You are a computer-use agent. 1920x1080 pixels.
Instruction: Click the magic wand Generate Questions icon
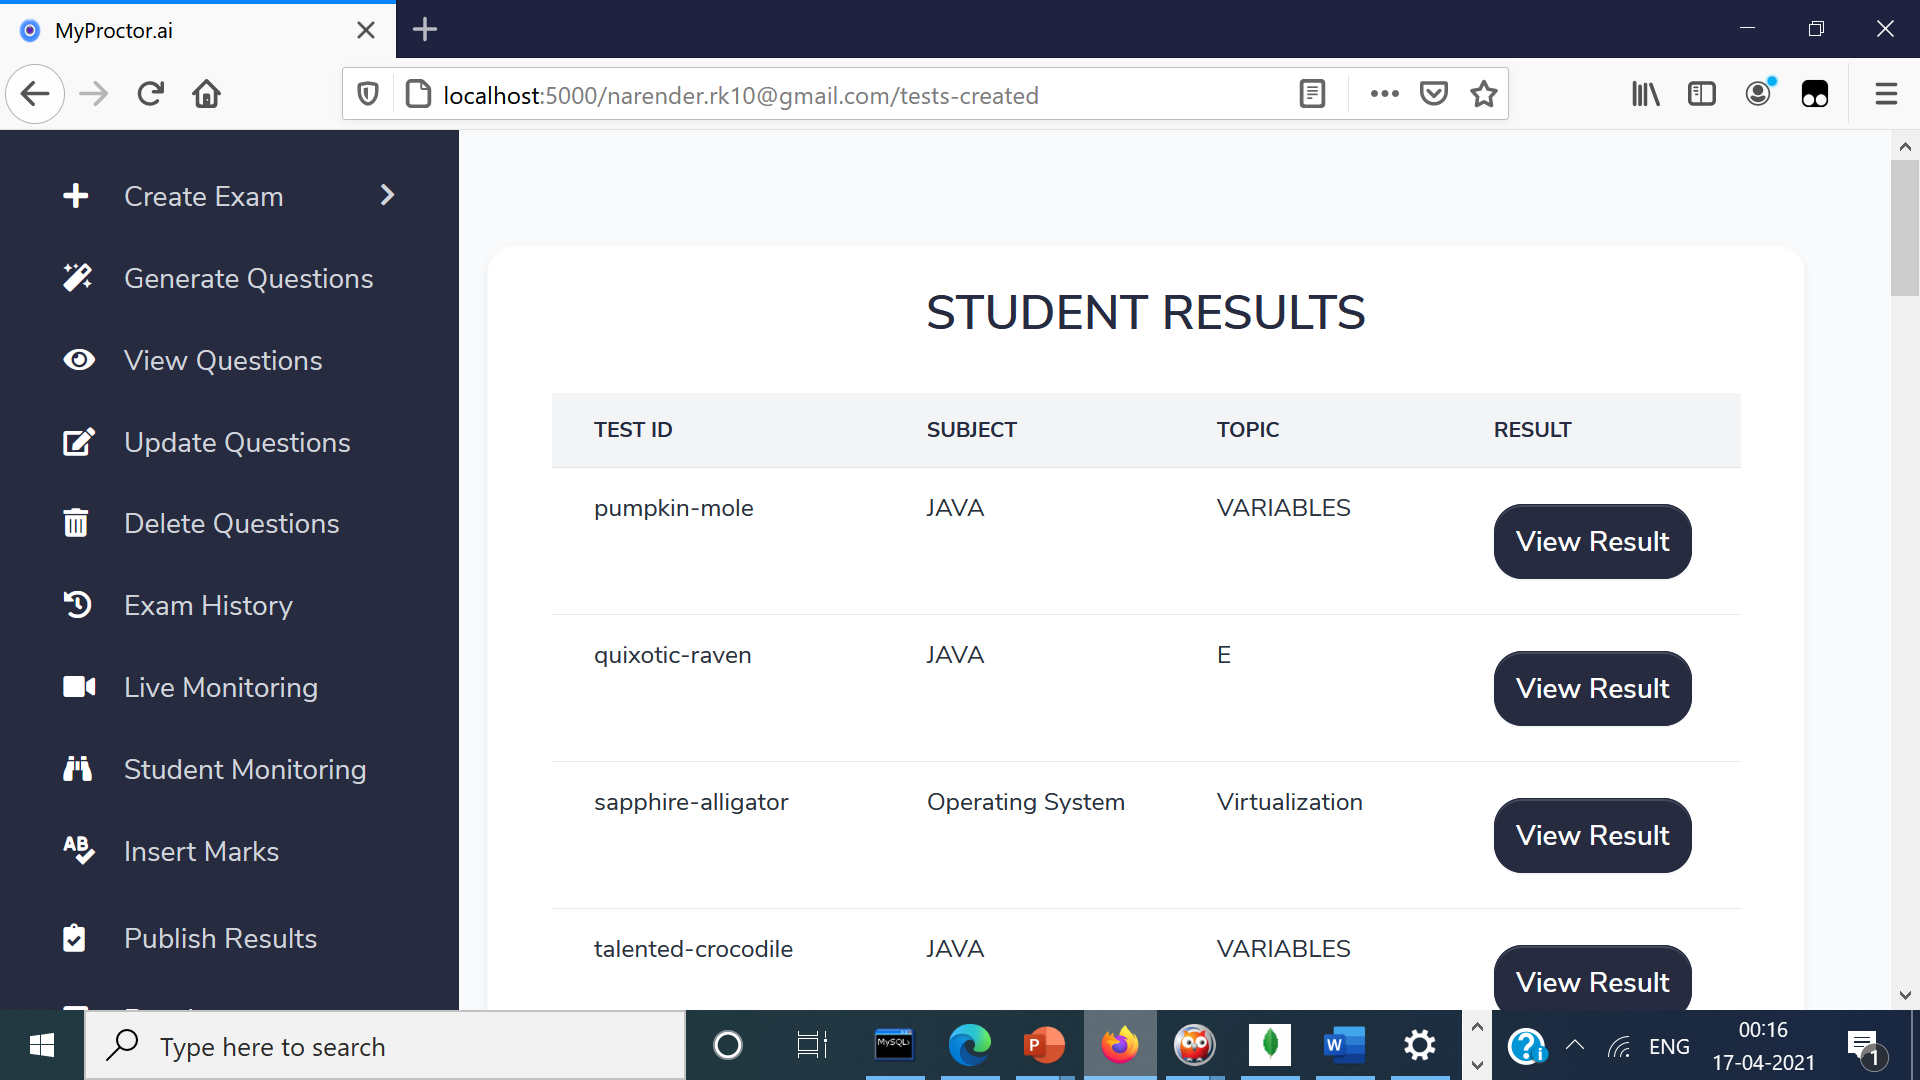pyautogui.click(x=77, y=278)
